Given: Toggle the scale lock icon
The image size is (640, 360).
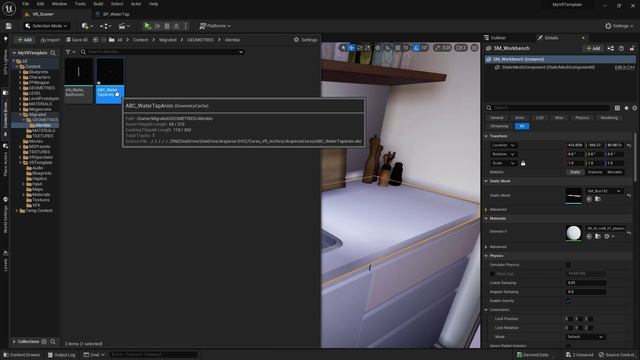Looking at the screenshot, I should click(523, 163).
